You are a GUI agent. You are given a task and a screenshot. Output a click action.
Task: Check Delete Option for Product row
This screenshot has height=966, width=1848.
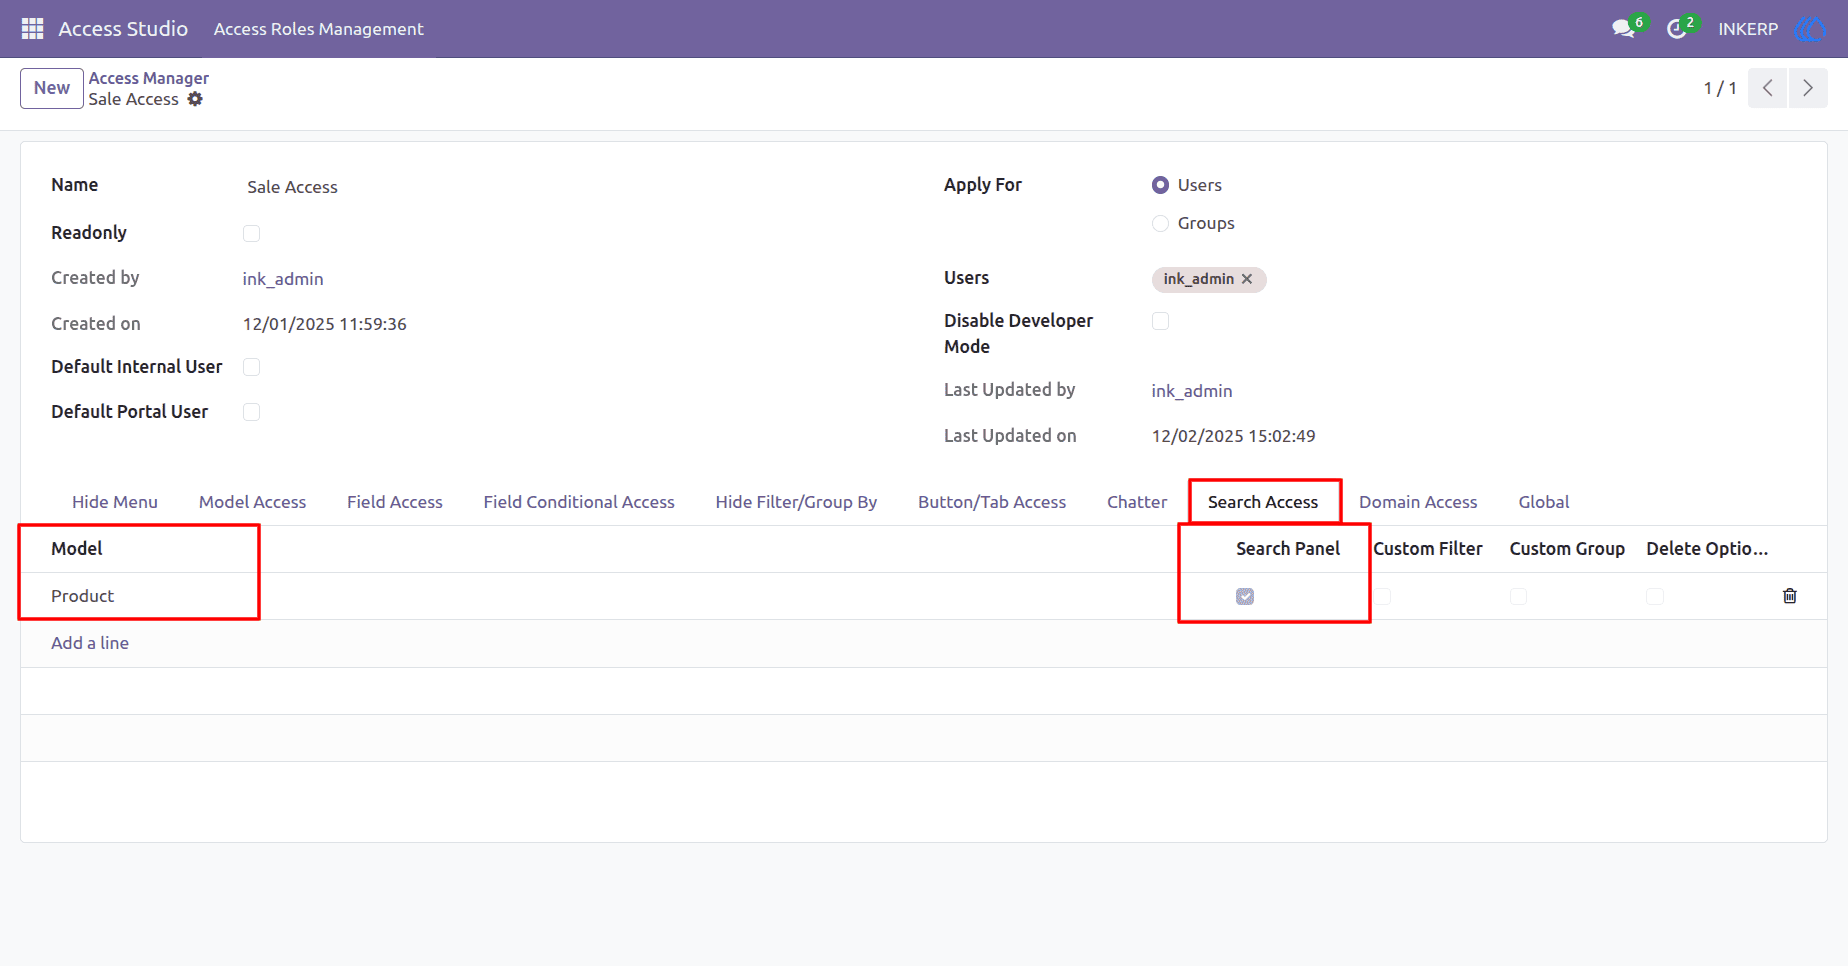[1655, 596]
